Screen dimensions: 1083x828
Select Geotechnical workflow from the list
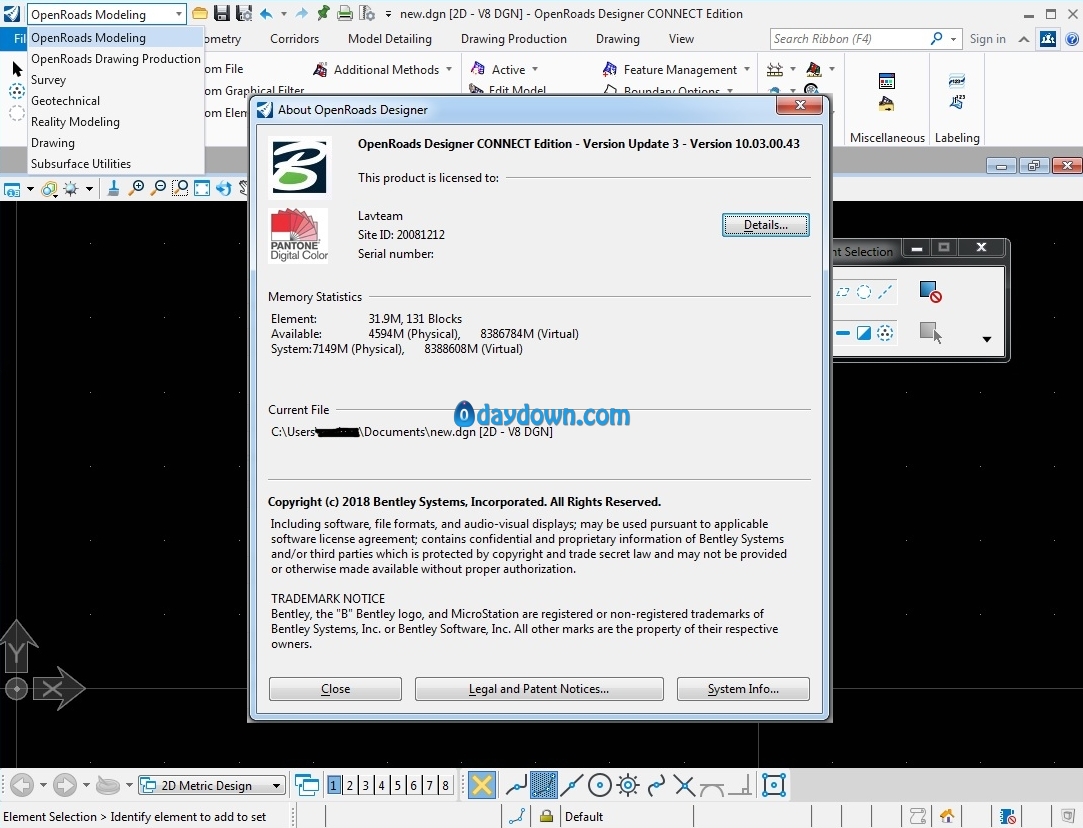click(116, 101)
